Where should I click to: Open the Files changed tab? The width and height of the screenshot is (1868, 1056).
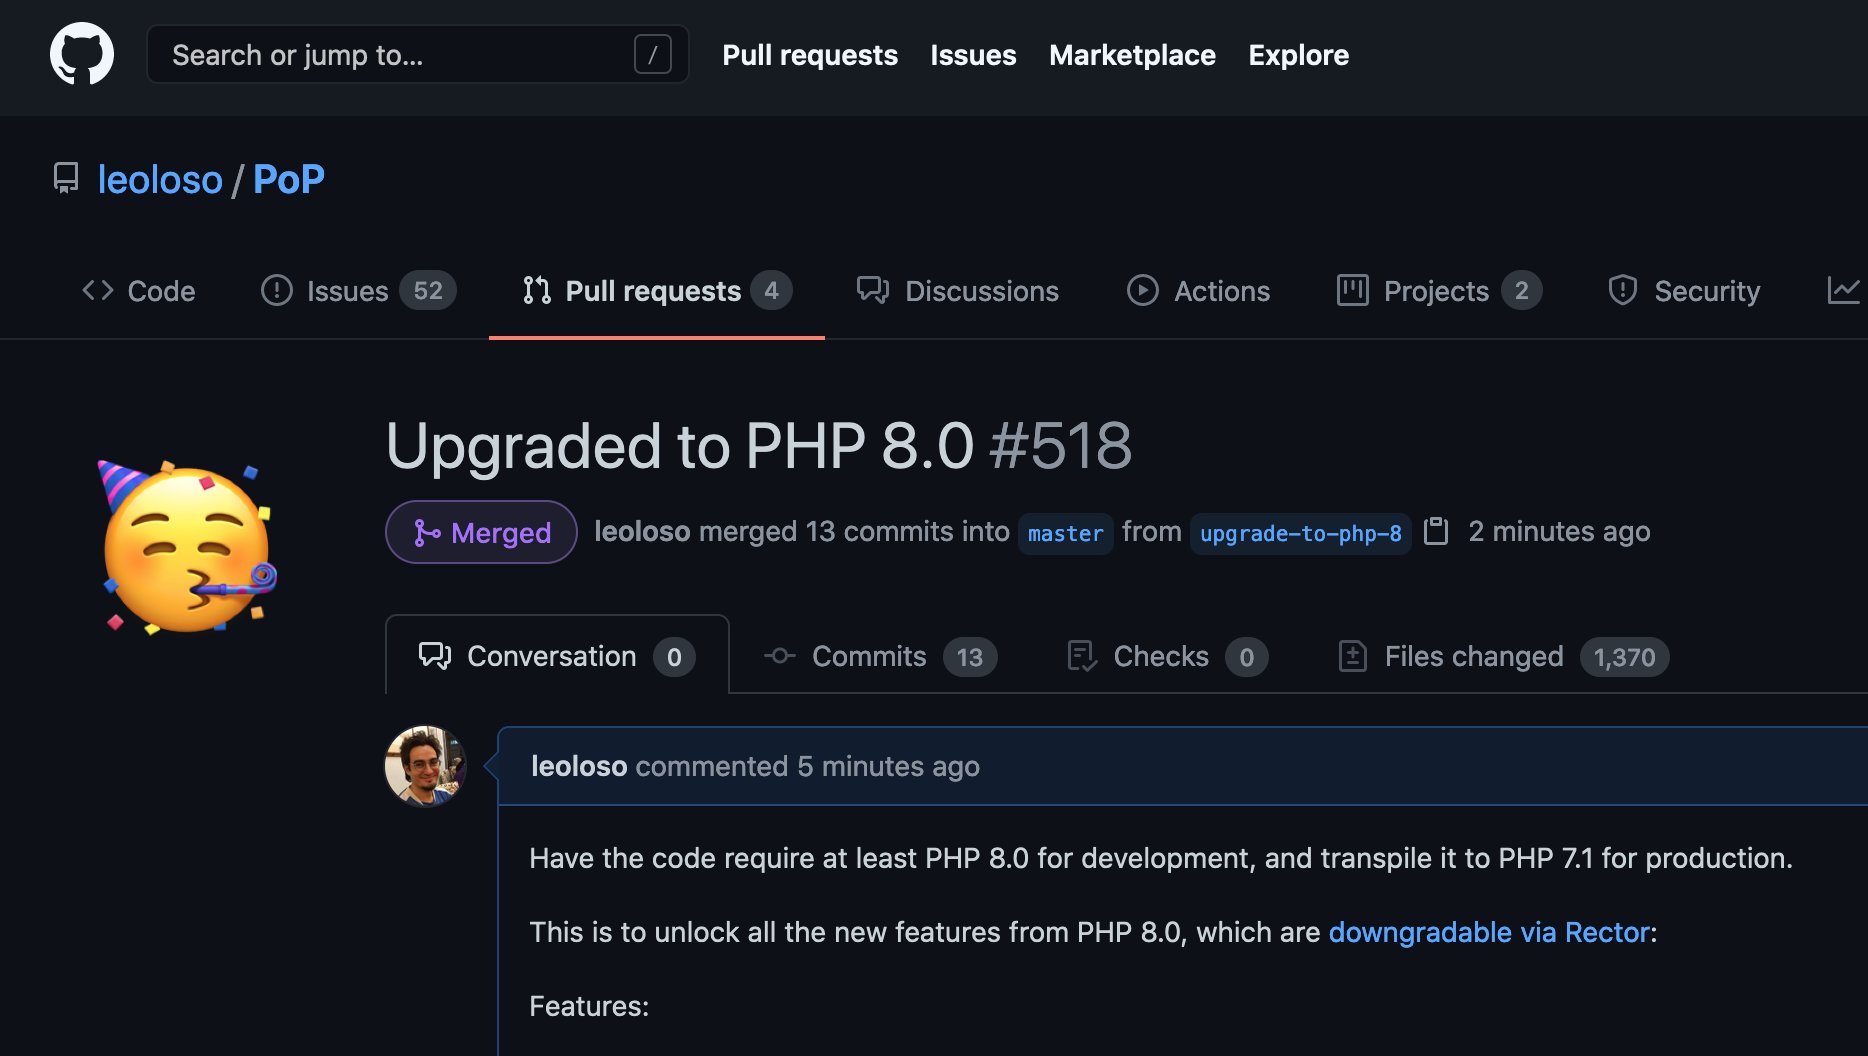click(1503, 656)
